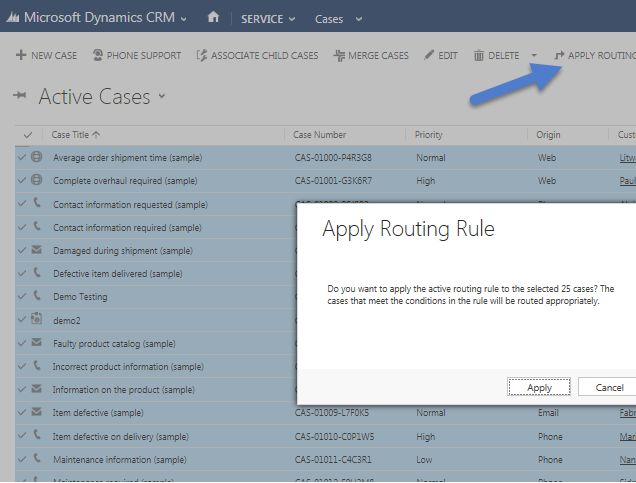636x483 pixels.
Task: Expand the SERVICE area dropdown
Action: 292,19
